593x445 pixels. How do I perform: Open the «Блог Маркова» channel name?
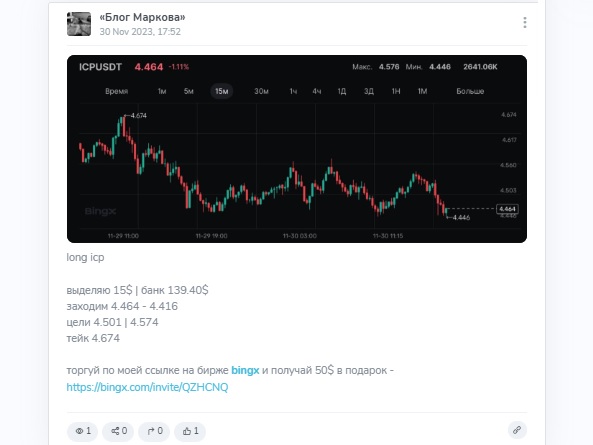pyautogui.click(x=142, y=17)
